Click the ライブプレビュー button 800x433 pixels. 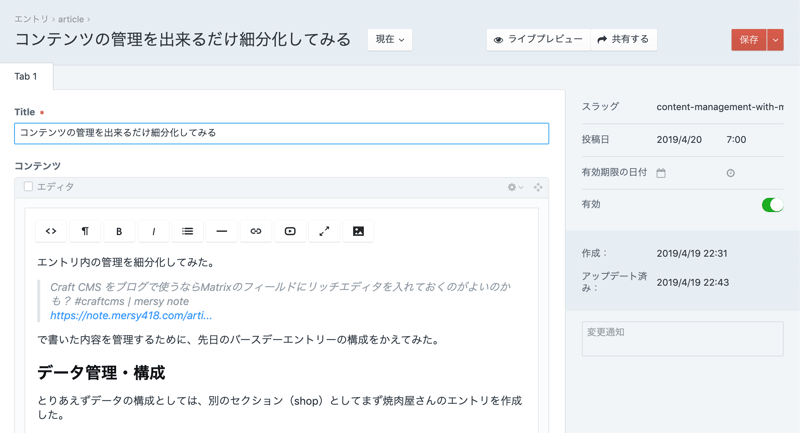[x=538, y=40]
